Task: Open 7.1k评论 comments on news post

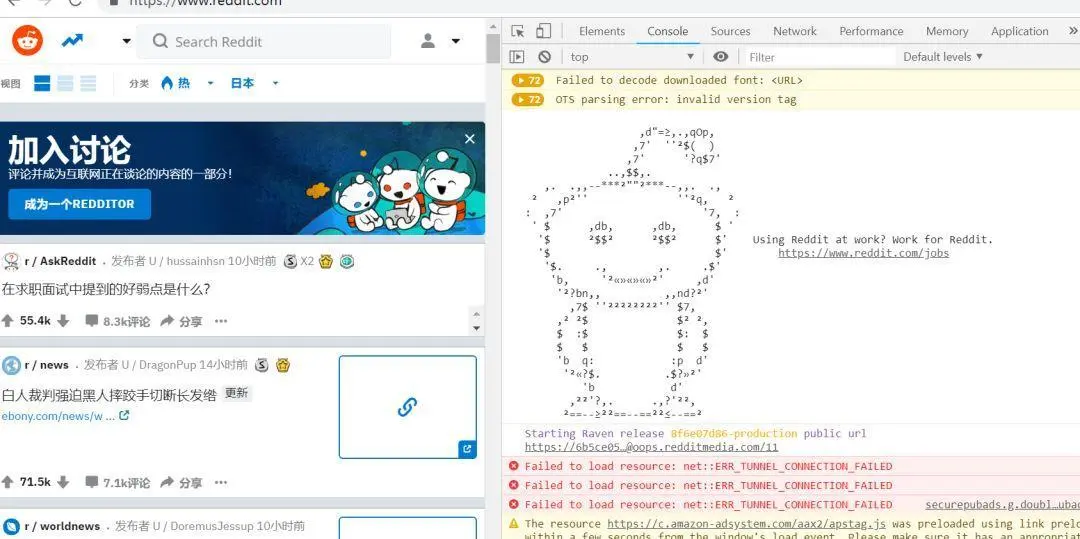Action: click(117, 483)
